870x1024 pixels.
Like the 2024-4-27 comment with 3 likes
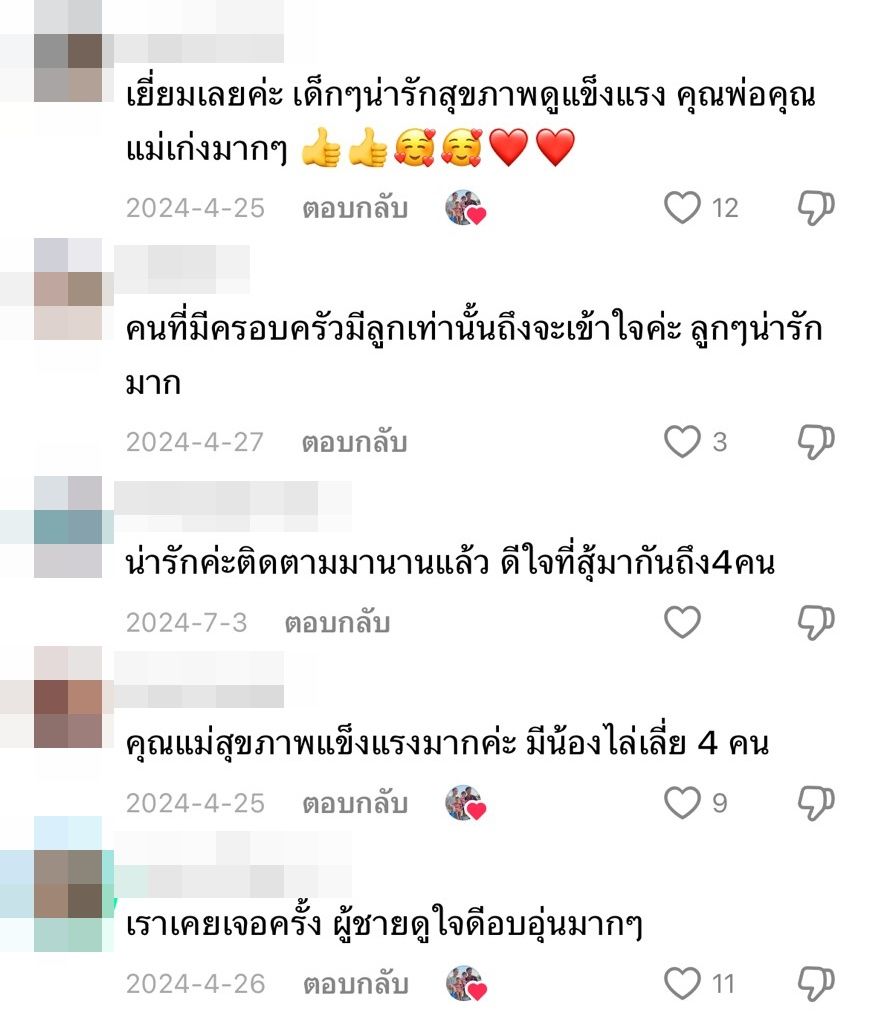[x=682, y=441]
